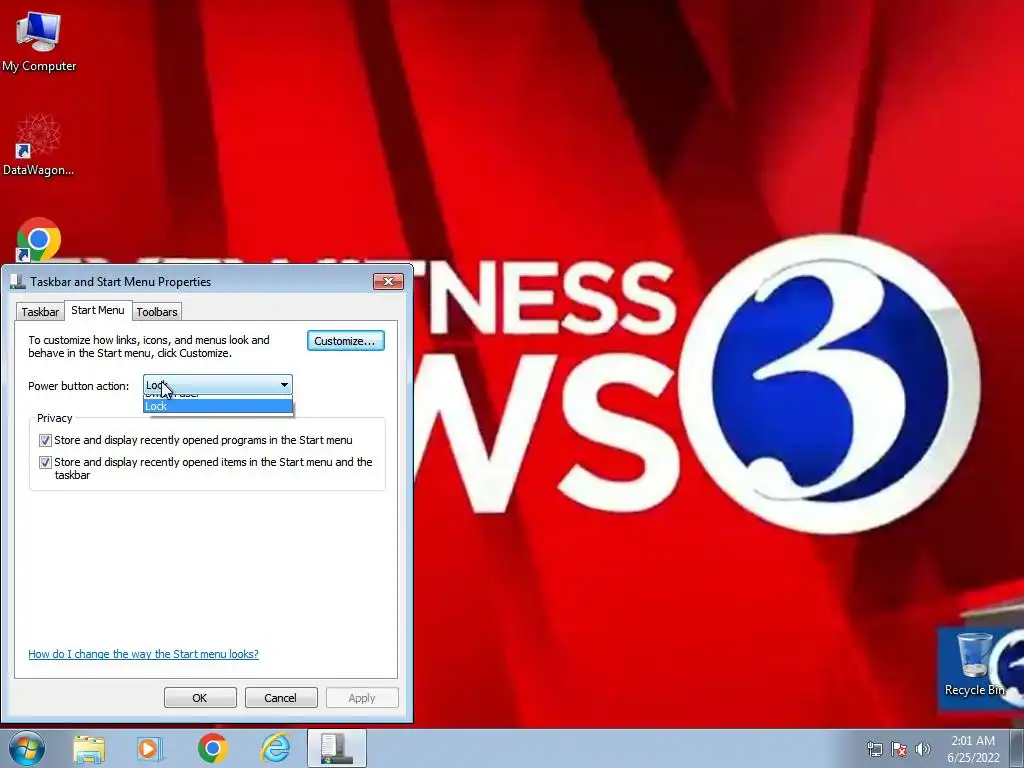Click the Show desktop strip
Screen dimensions: 1024x768
[x=1017, y=748]
